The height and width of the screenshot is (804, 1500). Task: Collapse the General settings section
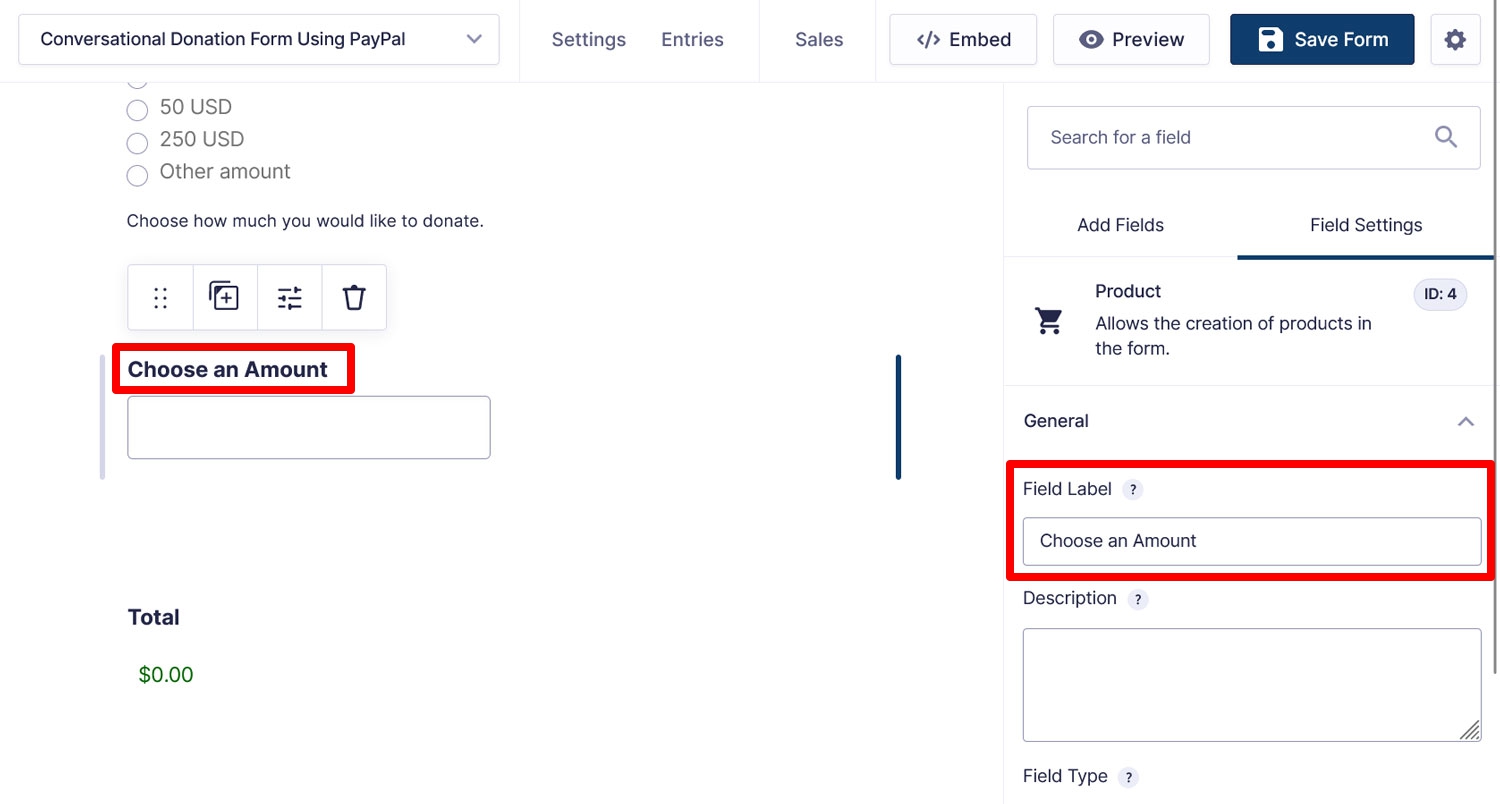click(x=1466, y=421)
